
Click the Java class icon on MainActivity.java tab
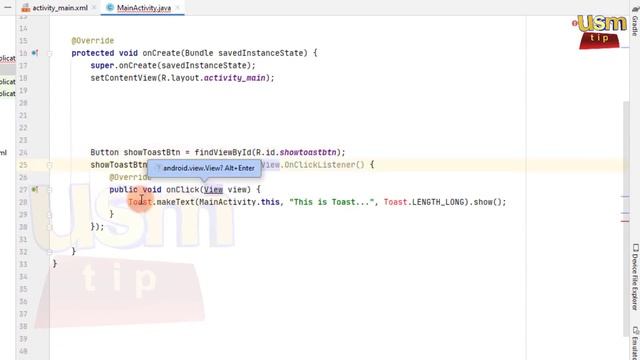pos(109,7)
